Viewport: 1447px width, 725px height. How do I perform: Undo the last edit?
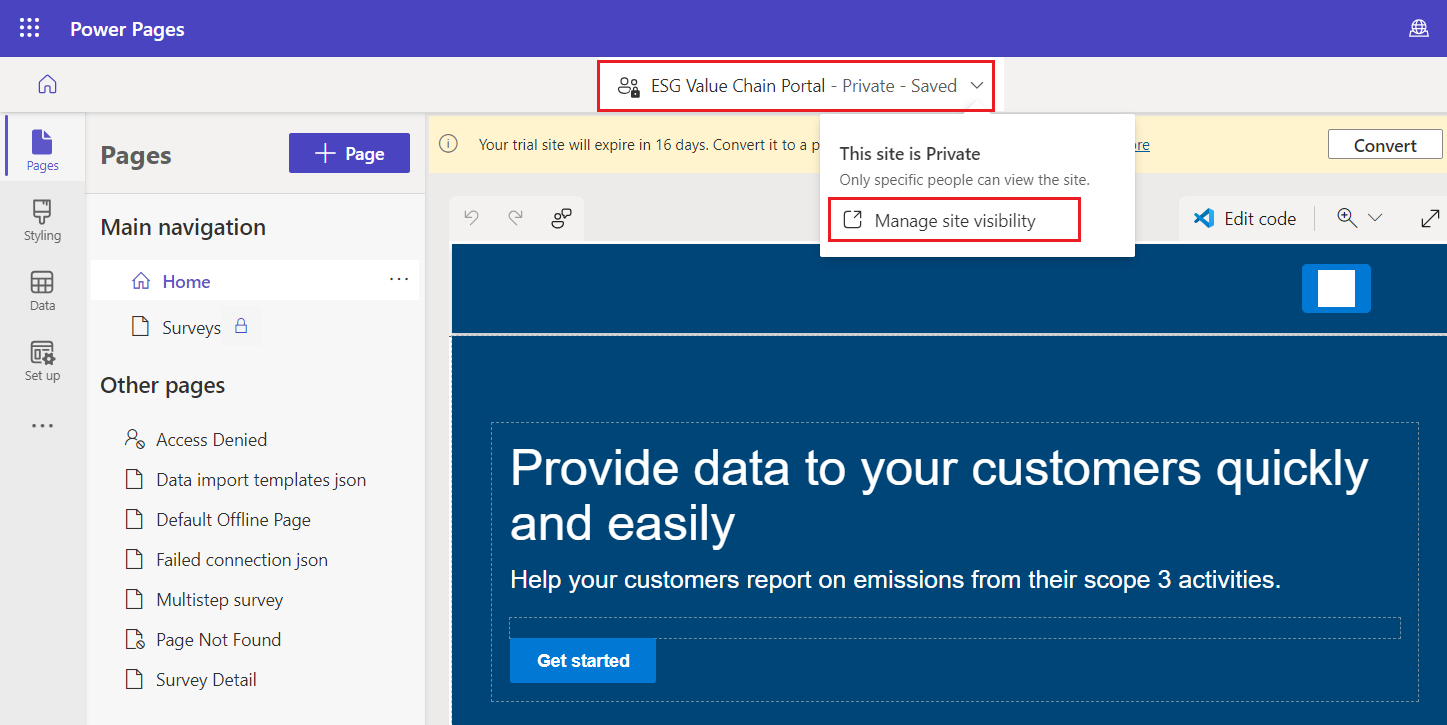point(472,218)
